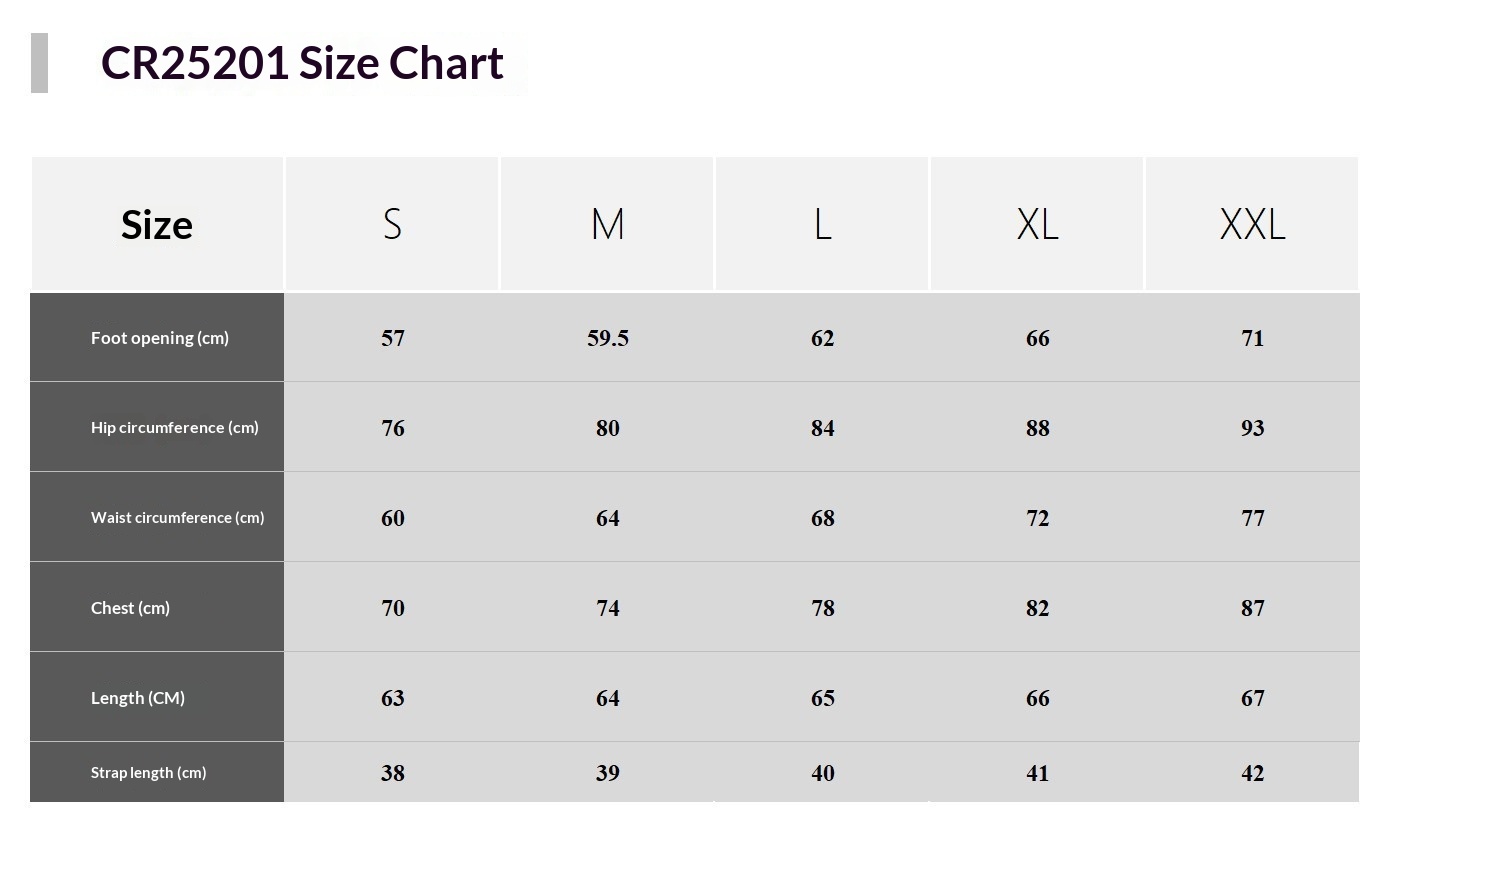Click the strap length value 42
Screen dimensions: 1491x874
(1252, 773)
